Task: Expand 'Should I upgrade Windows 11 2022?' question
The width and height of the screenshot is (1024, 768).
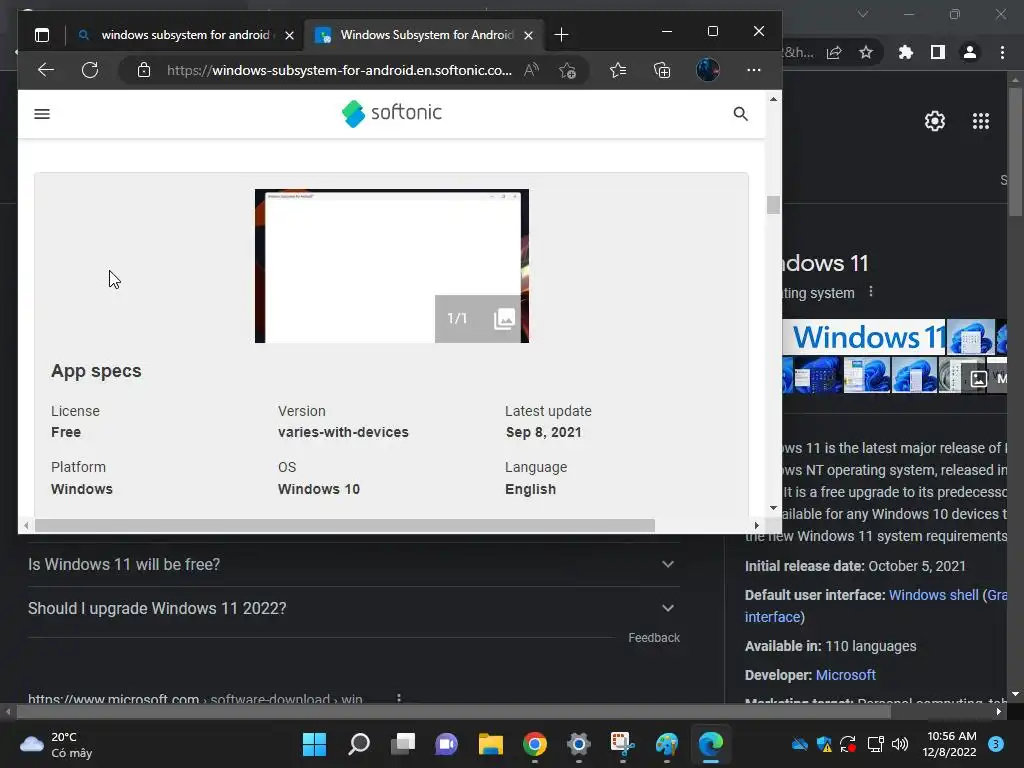Action: point(353,608)
